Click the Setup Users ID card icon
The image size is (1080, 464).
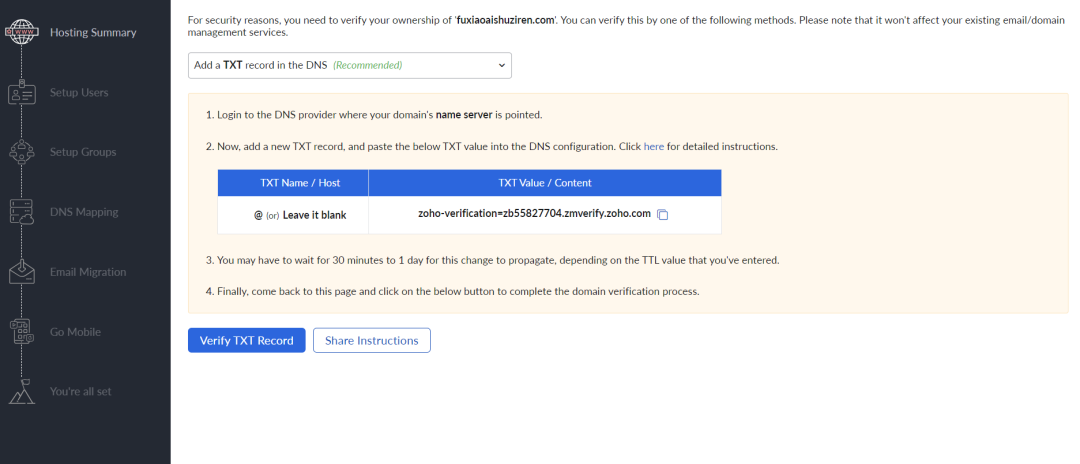tap(21, 92)
